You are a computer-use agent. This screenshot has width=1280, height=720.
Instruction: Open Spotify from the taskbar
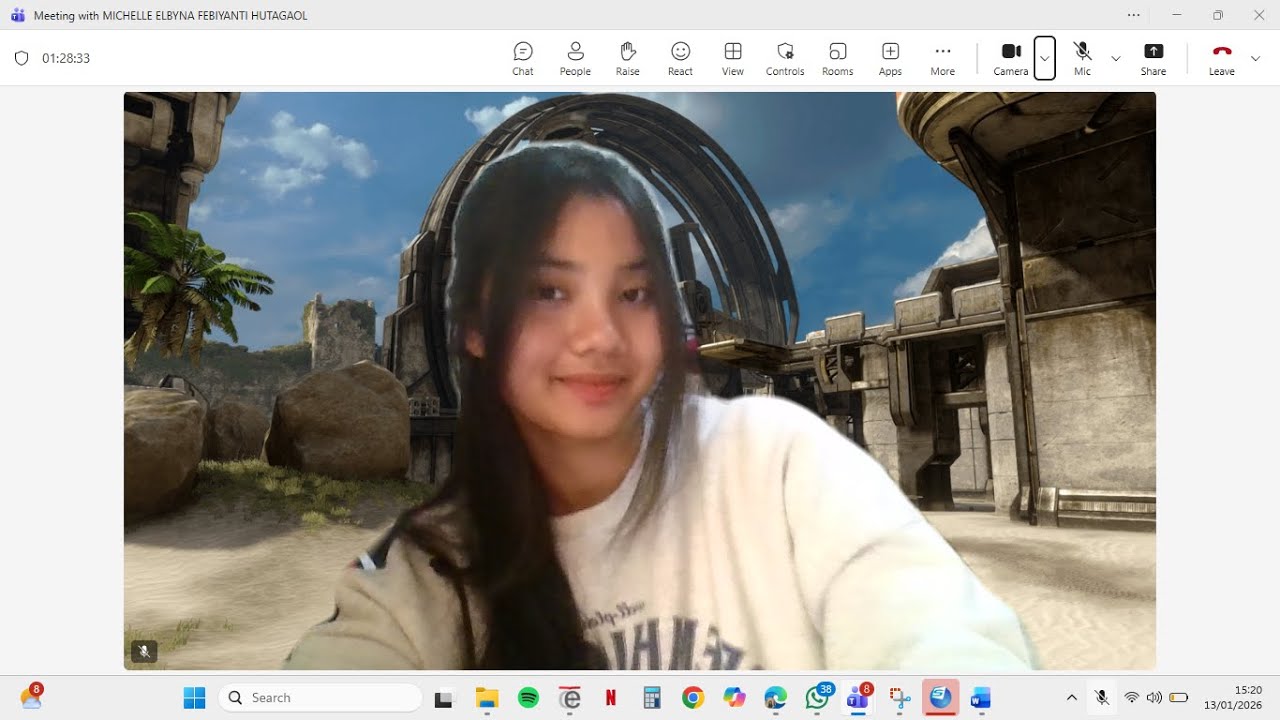(x=529, y=697)
